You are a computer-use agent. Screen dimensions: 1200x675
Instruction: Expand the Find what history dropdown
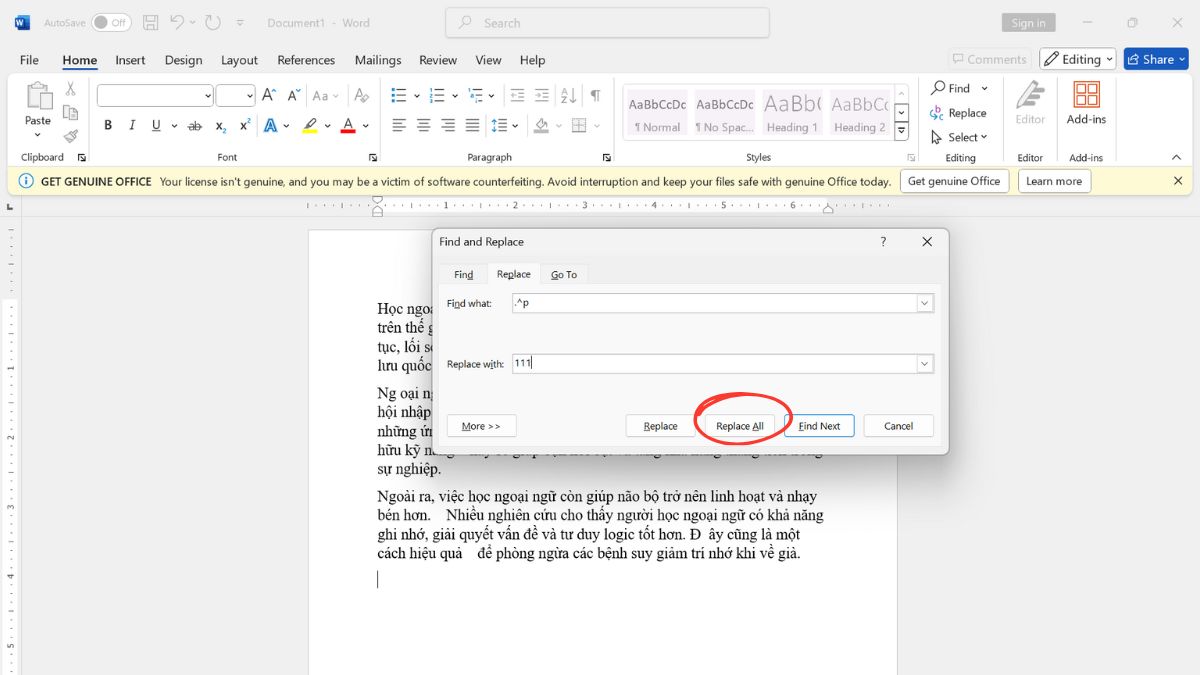925,303
